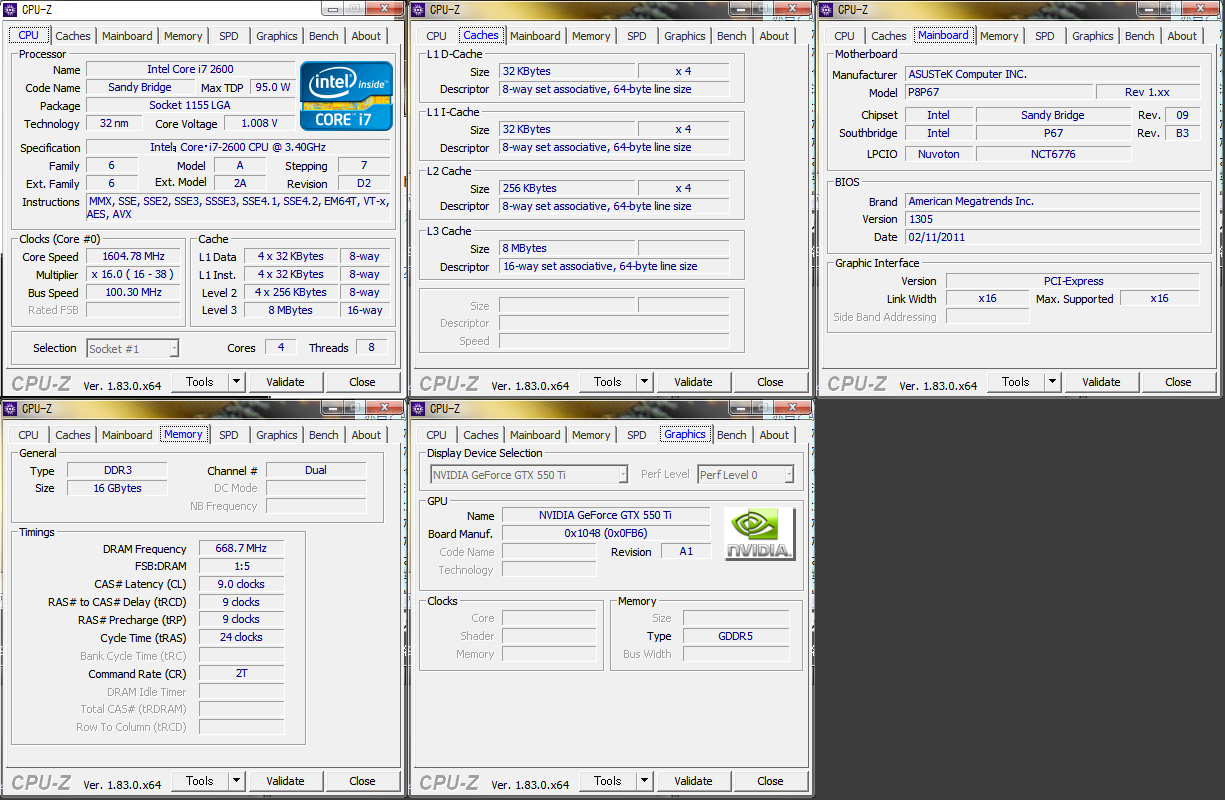Click Close in the CPU tab window
Screen dimensions: 1225x800
[362, 381]
